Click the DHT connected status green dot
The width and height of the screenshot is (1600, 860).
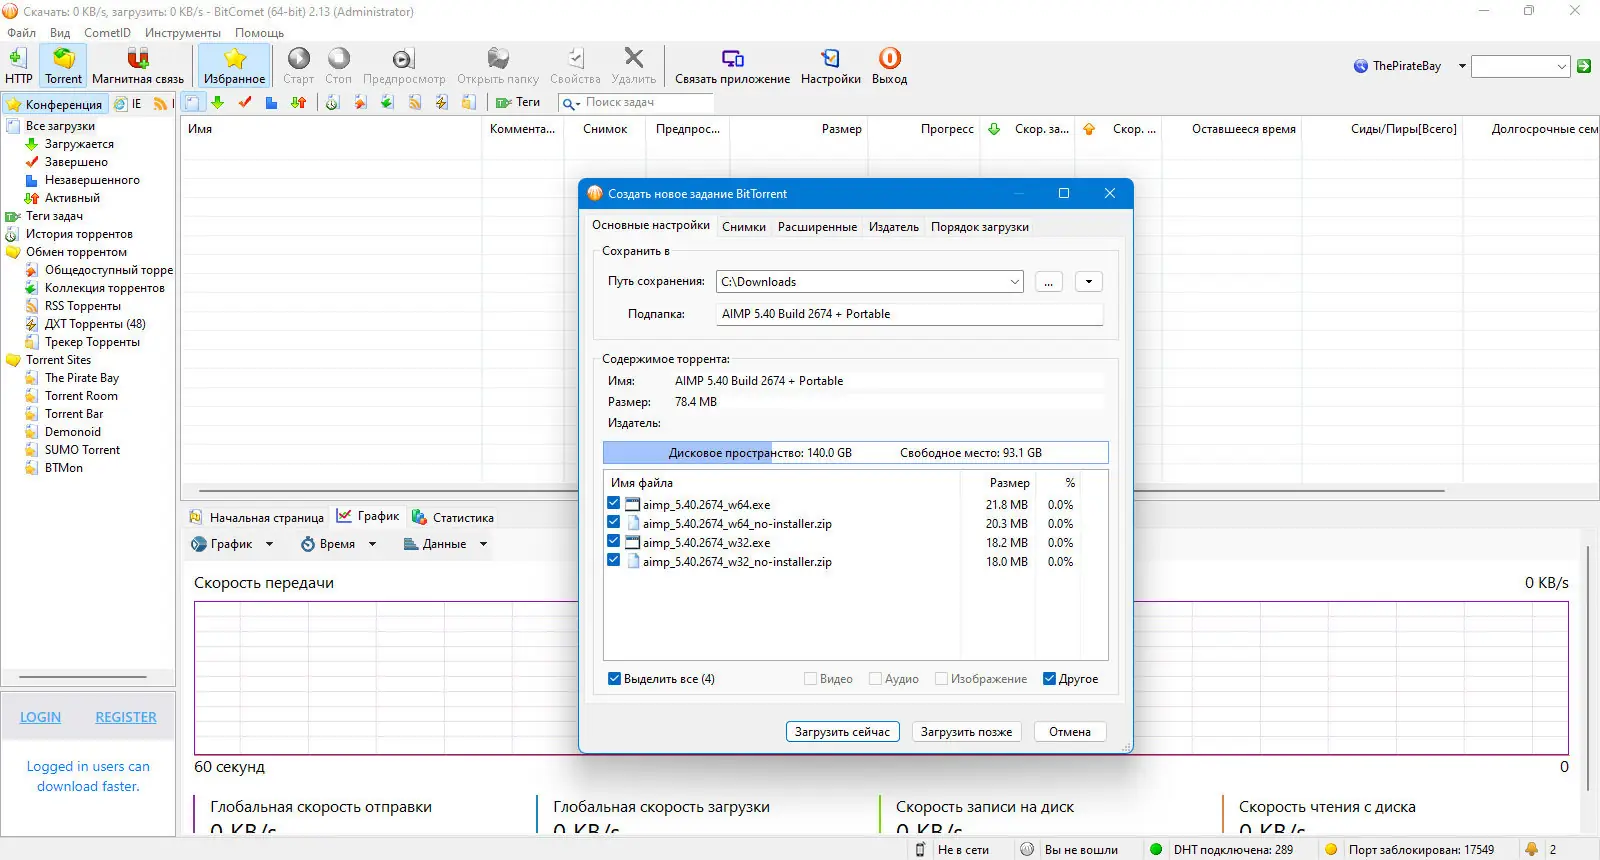pyautogui.click(x=1156, y=849)
